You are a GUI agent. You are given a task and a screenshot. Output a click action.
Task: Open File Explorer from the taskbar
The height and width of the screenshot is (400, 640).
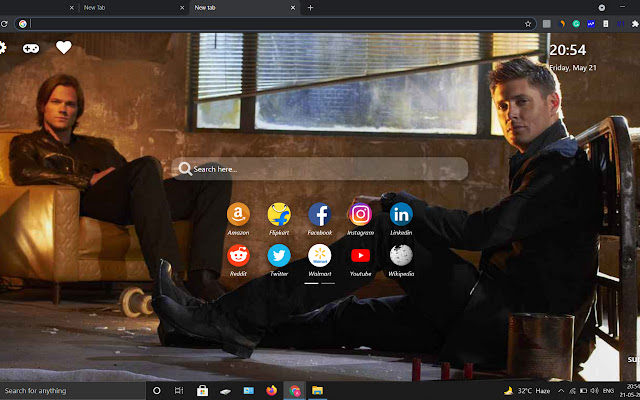[318, 391]
